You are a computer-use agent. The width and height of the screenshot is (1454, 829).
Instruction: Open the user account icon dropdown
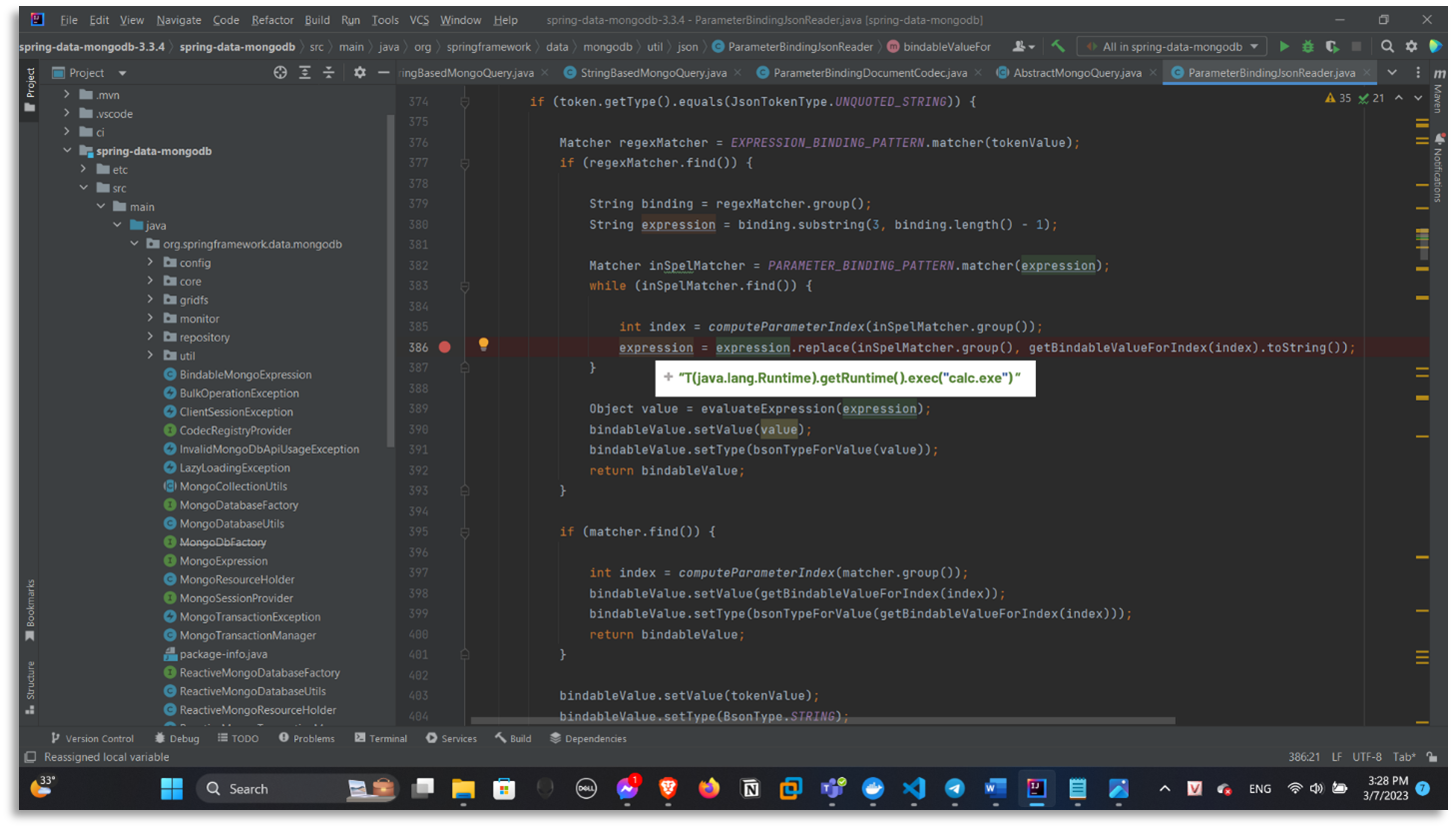click(x=1023, y=46)
